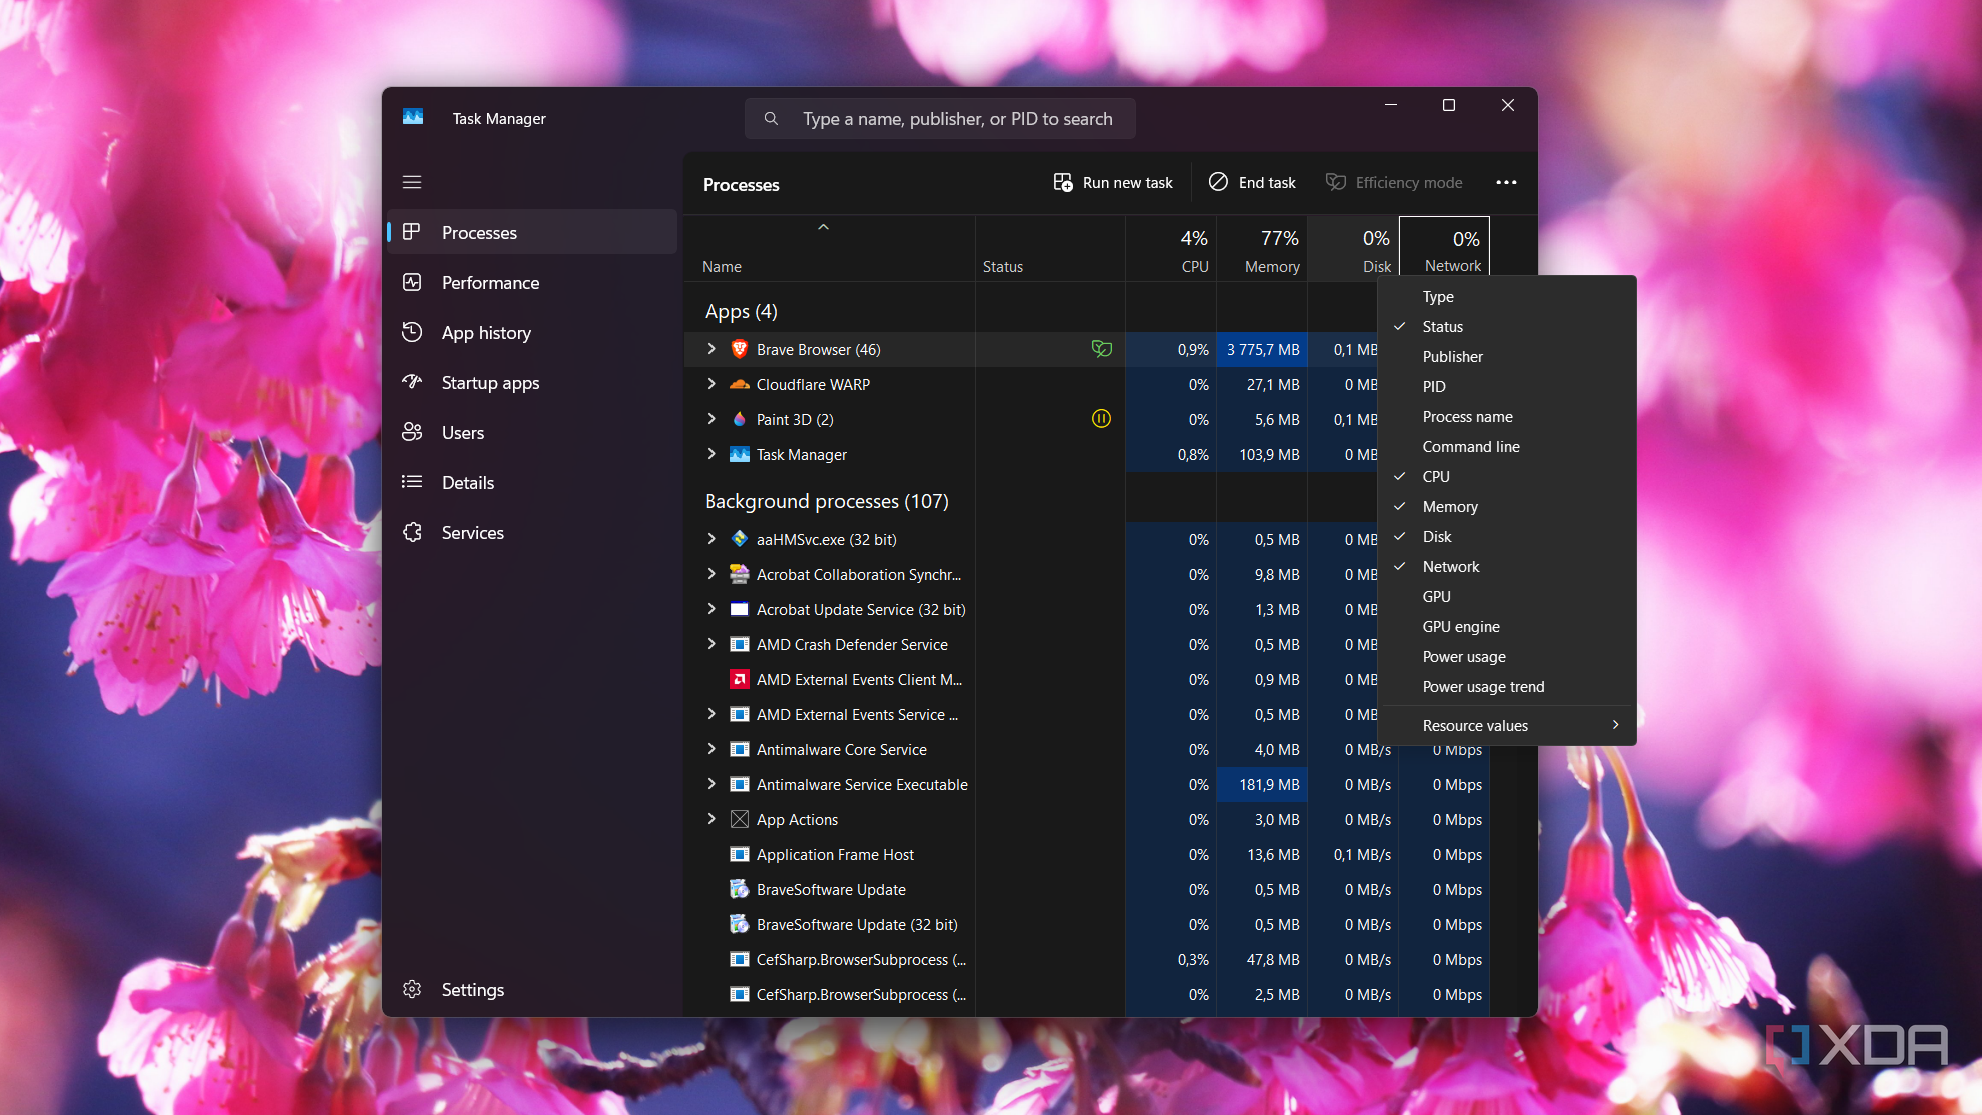Select Power usage trend menu entry
The width and height of the screenshot is (1982, 1115).
pos(1506,687)
